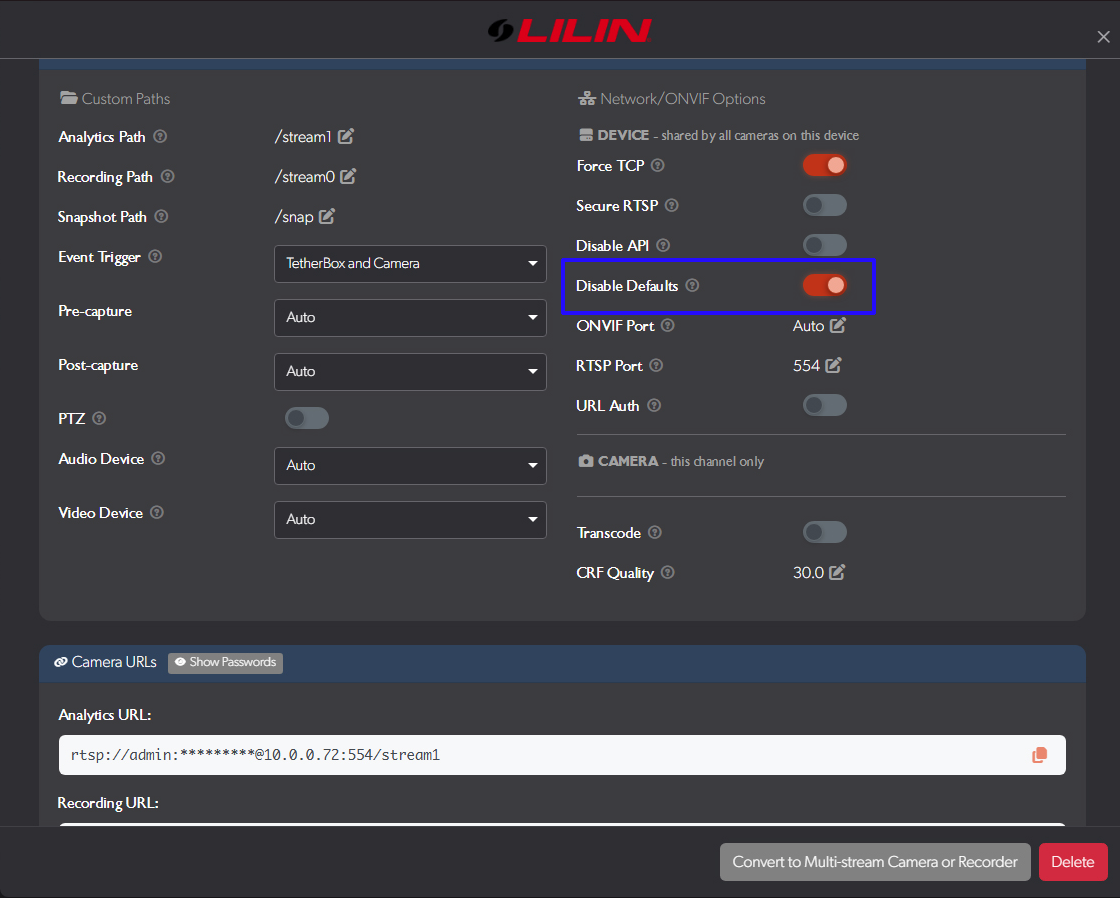Image resolution: width=1120 pixels, height=898 pixels.
Task: Open help for Analytics Path
Action: 161,136
